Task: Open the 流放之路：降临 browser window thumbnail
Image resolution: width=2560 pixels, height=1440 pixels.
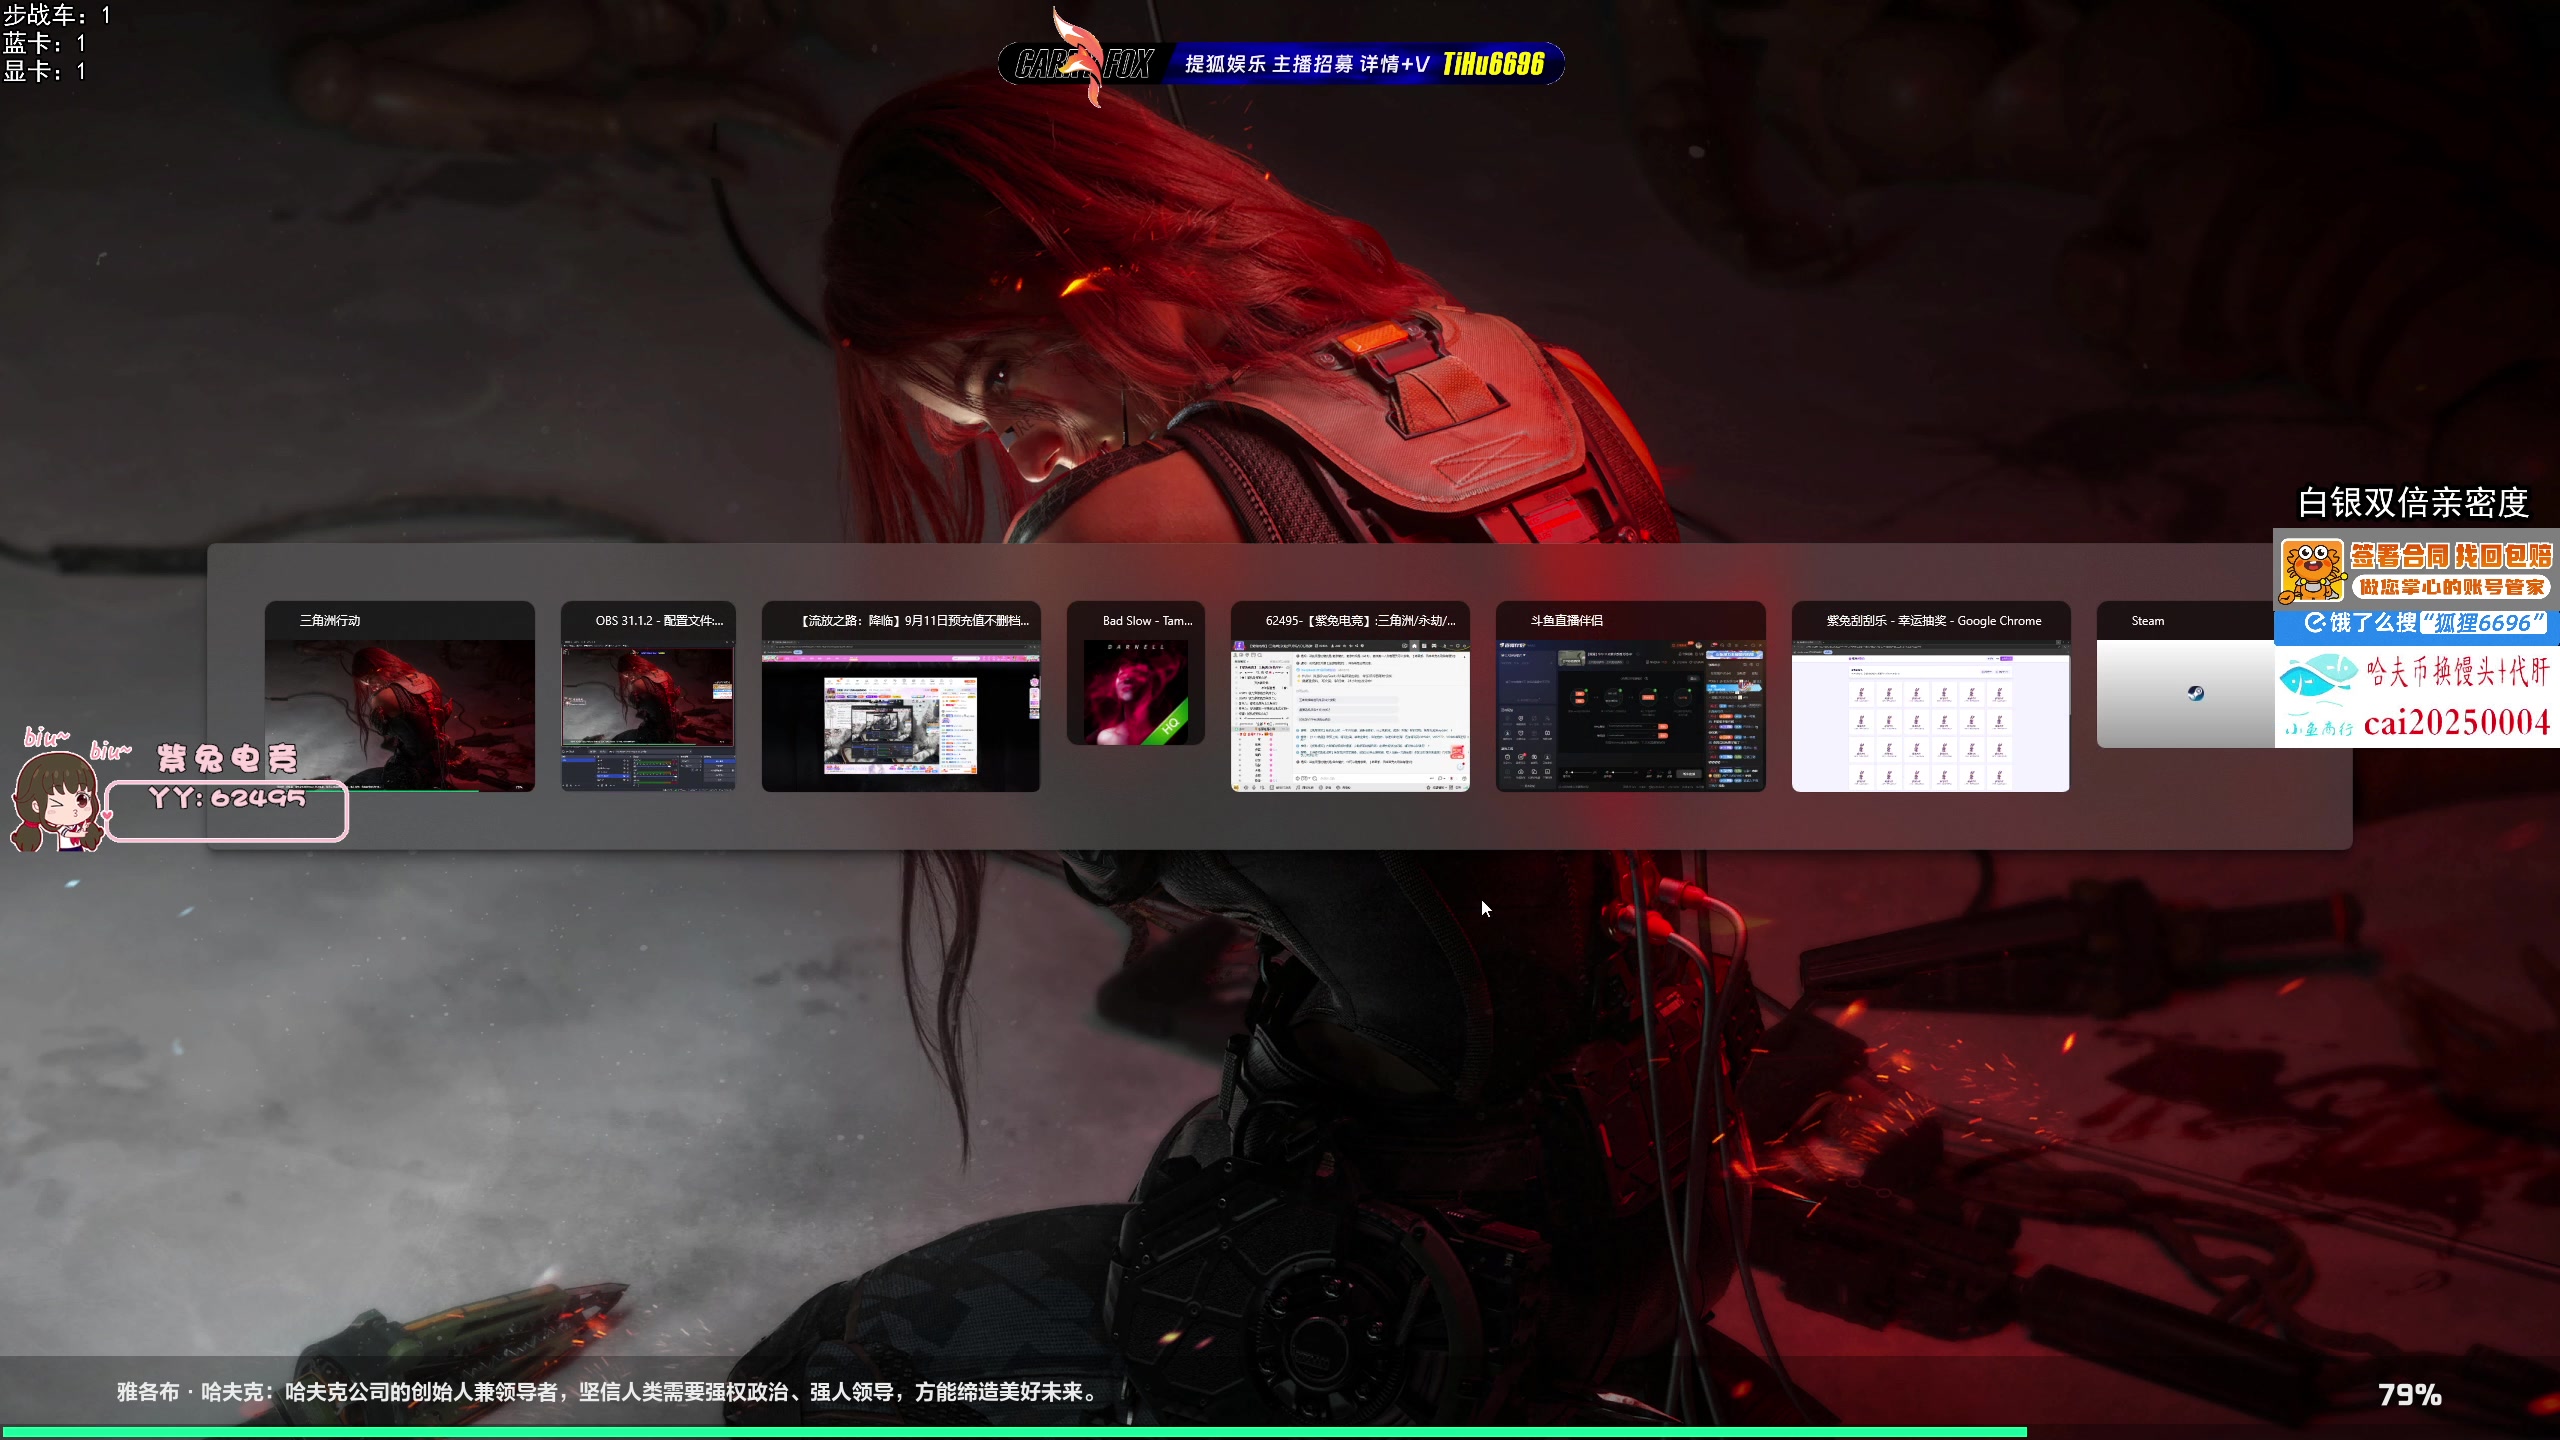Action: click(x=901, y=696)
